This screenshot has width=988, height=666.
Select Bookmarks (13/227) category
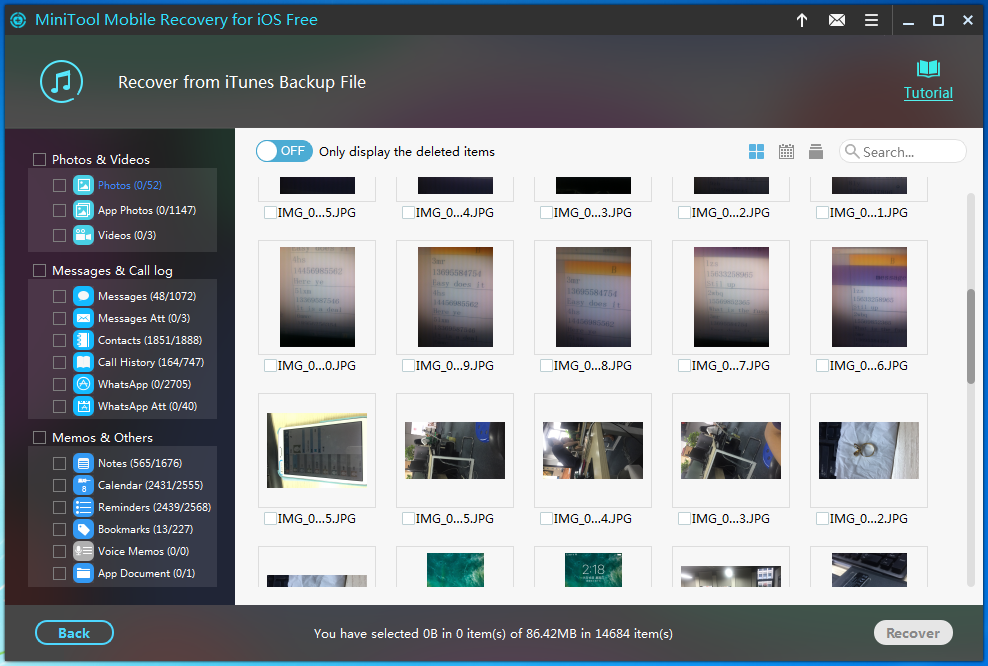click(x=146, y=529)
